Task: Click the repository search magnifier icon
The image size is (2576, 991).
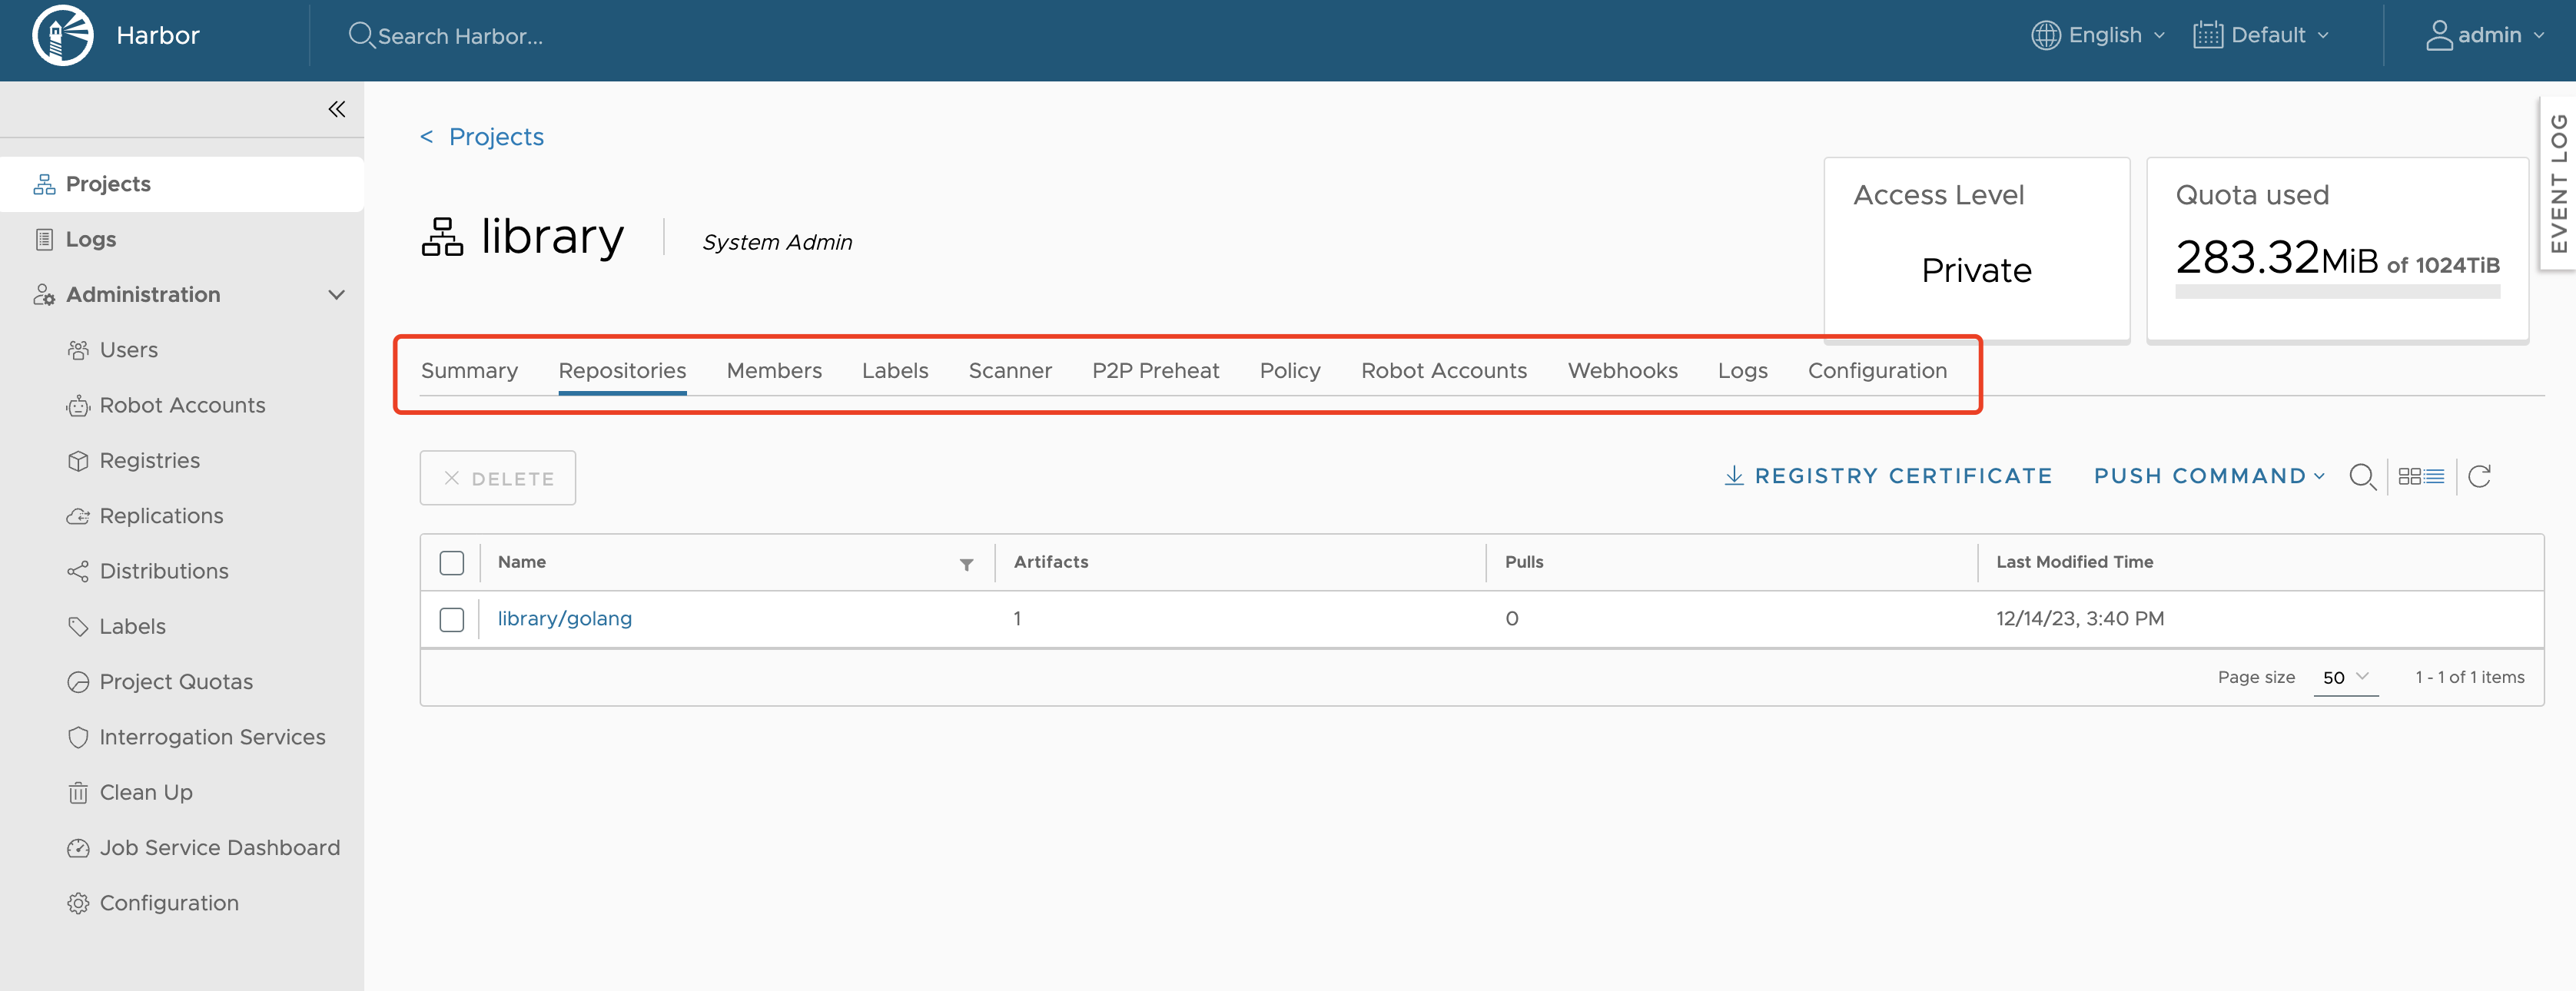Action: coord(2363,476)
